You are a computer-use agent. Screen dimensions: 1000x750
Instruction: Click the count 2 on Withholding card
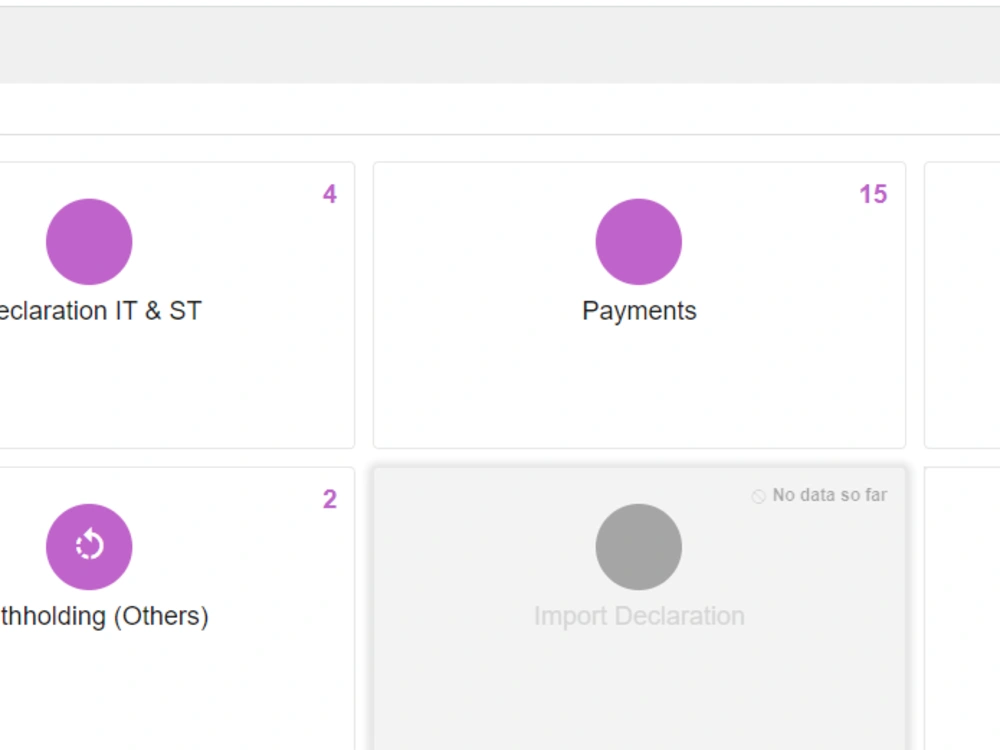pos(330,499)
